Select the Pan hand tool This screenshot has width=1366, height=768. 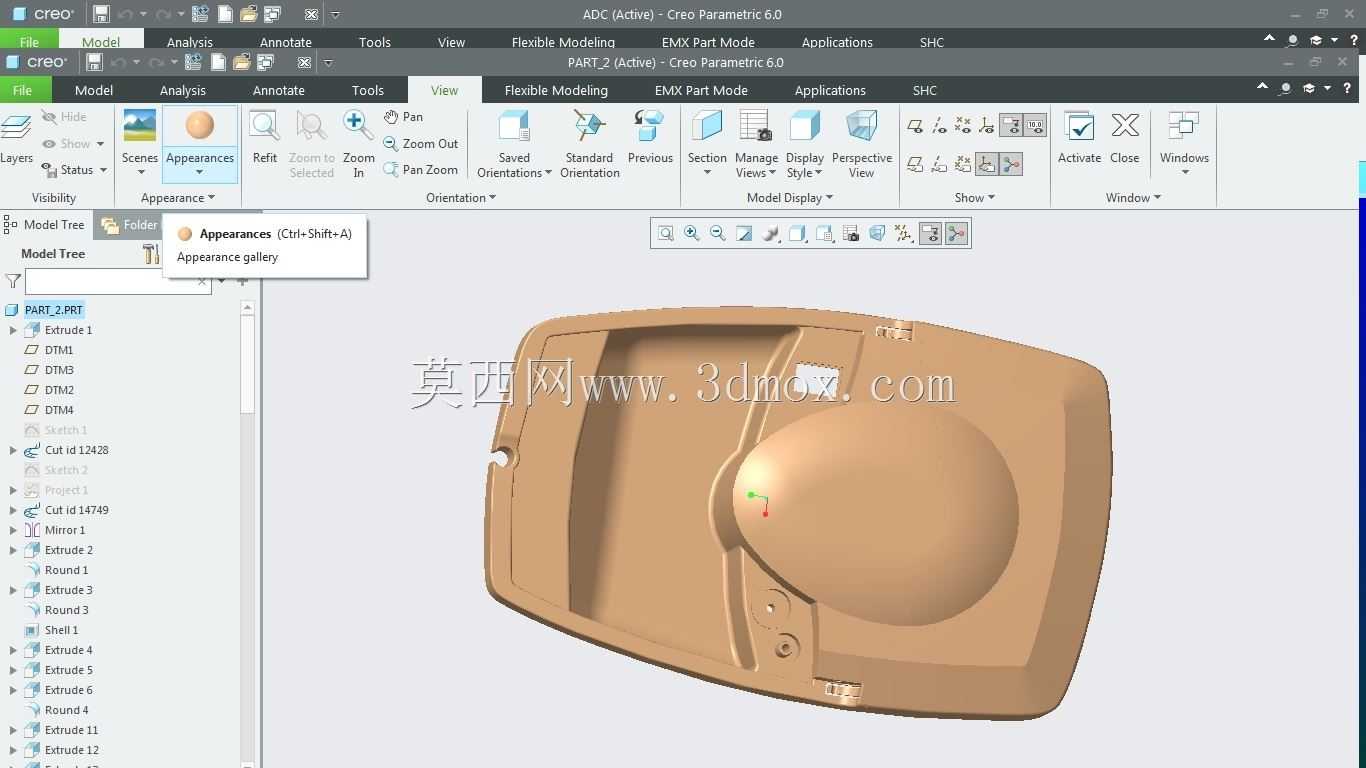(x=391, y=117)
